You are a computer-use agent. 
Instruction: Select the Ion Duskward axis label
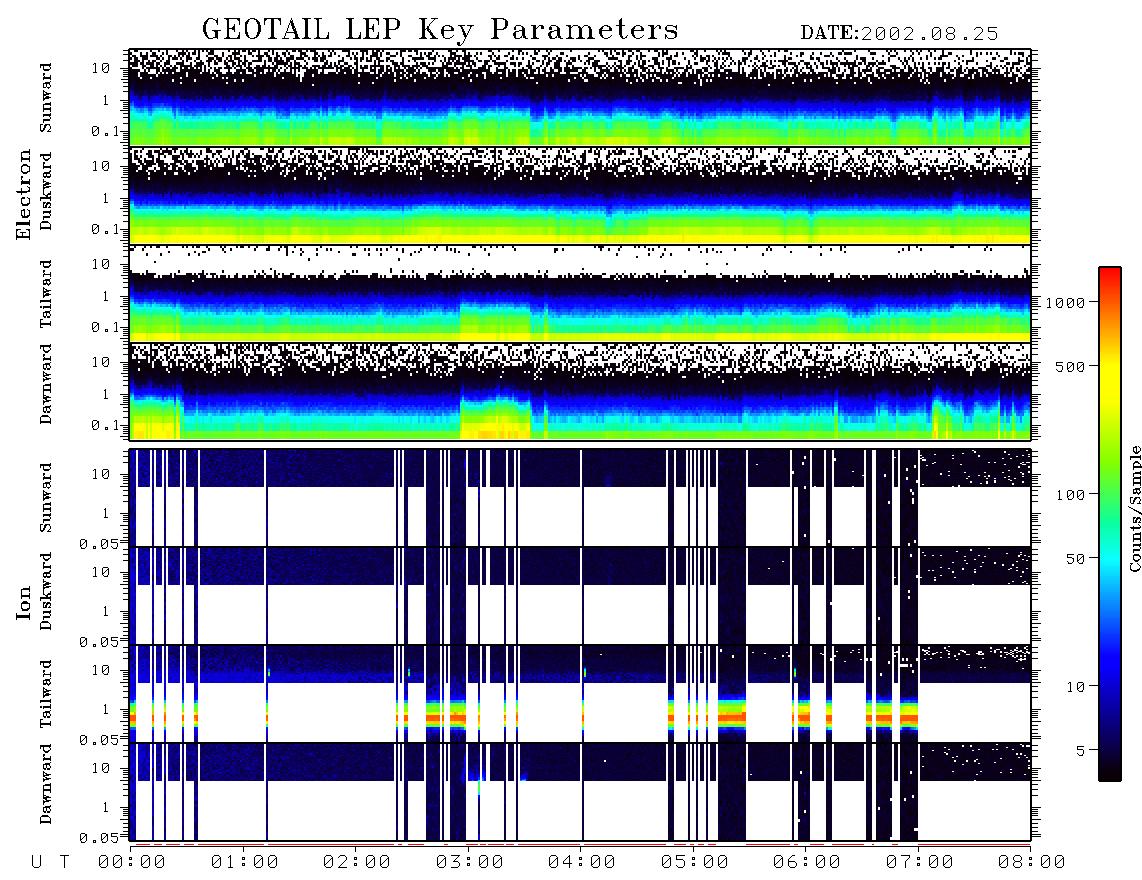pyautogui.click(x=46, y=591)
